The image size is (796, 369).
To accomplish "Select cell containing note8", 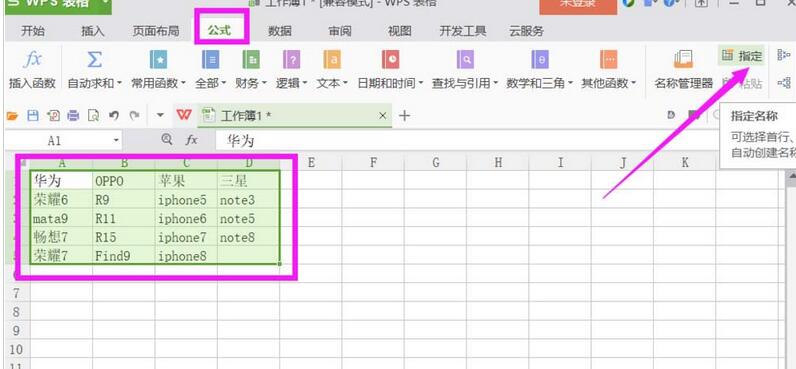I will (249, 237).
